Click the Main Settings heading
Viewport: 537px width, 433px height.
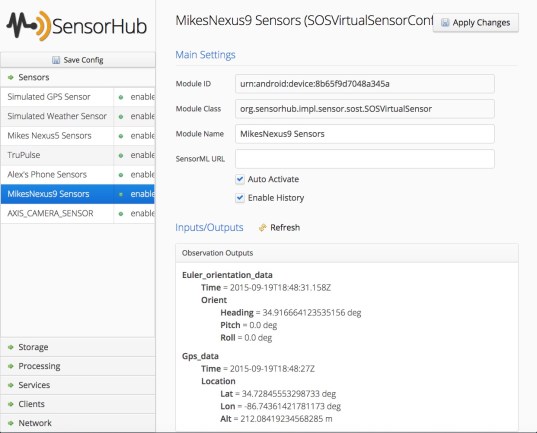(x=205, y=55)
